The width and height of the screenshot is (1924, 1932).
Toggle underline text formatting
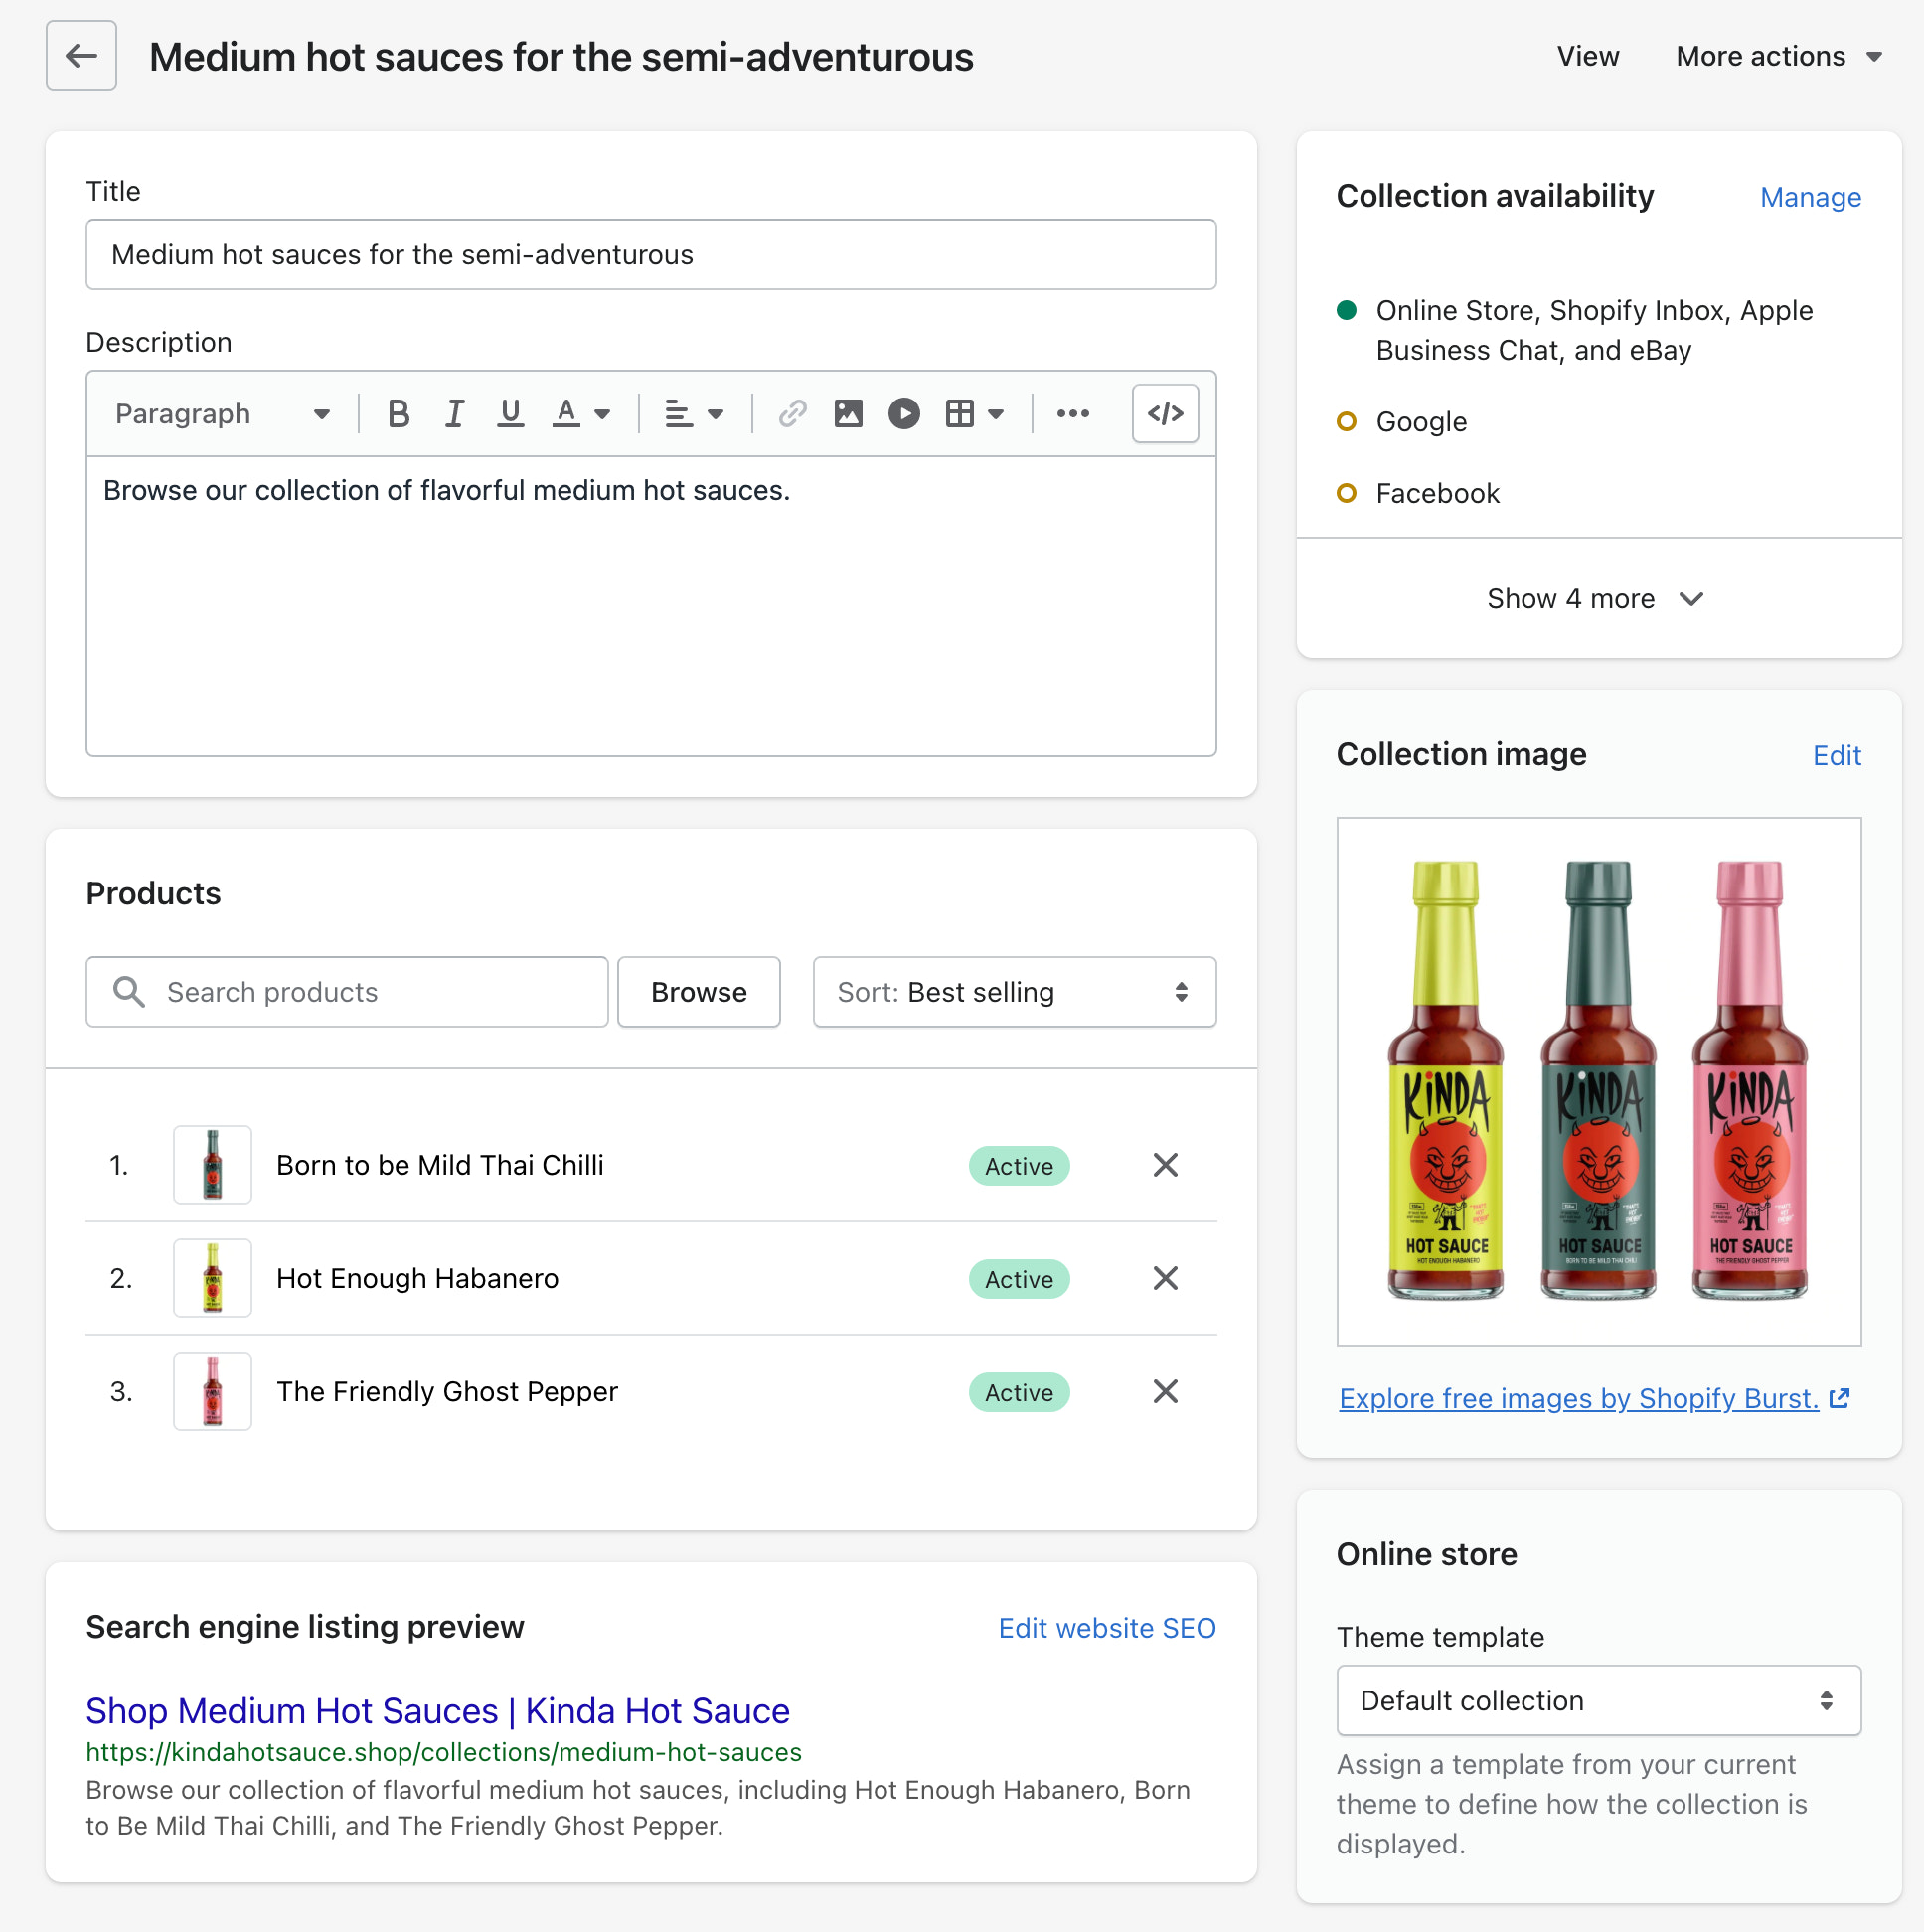pyautogui.click(x=510, y=413)
